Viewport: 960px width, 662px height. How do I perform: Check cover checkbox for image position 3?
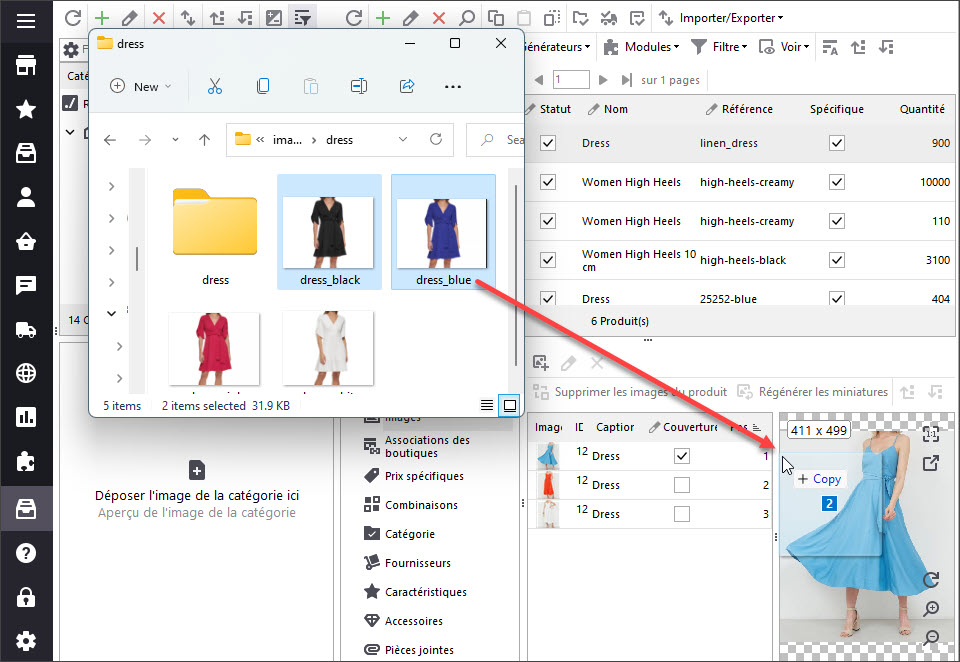(681, 514)
